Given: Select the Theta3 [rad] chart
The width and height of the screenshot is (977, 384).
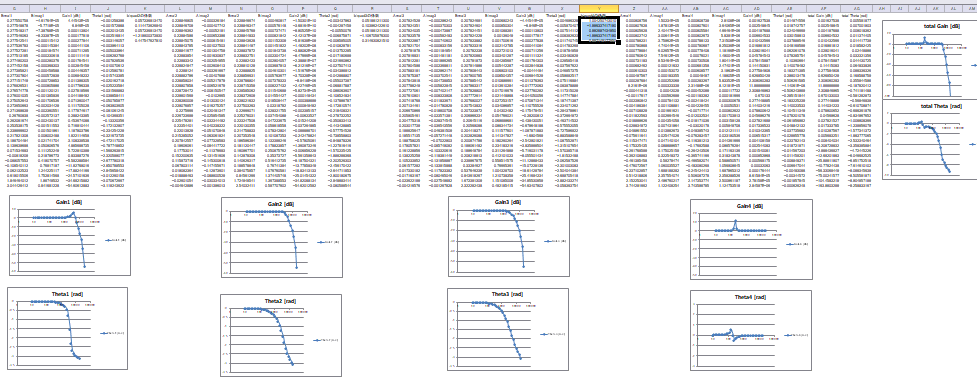Looking at the screenshot, I should [x=507, y=330].
